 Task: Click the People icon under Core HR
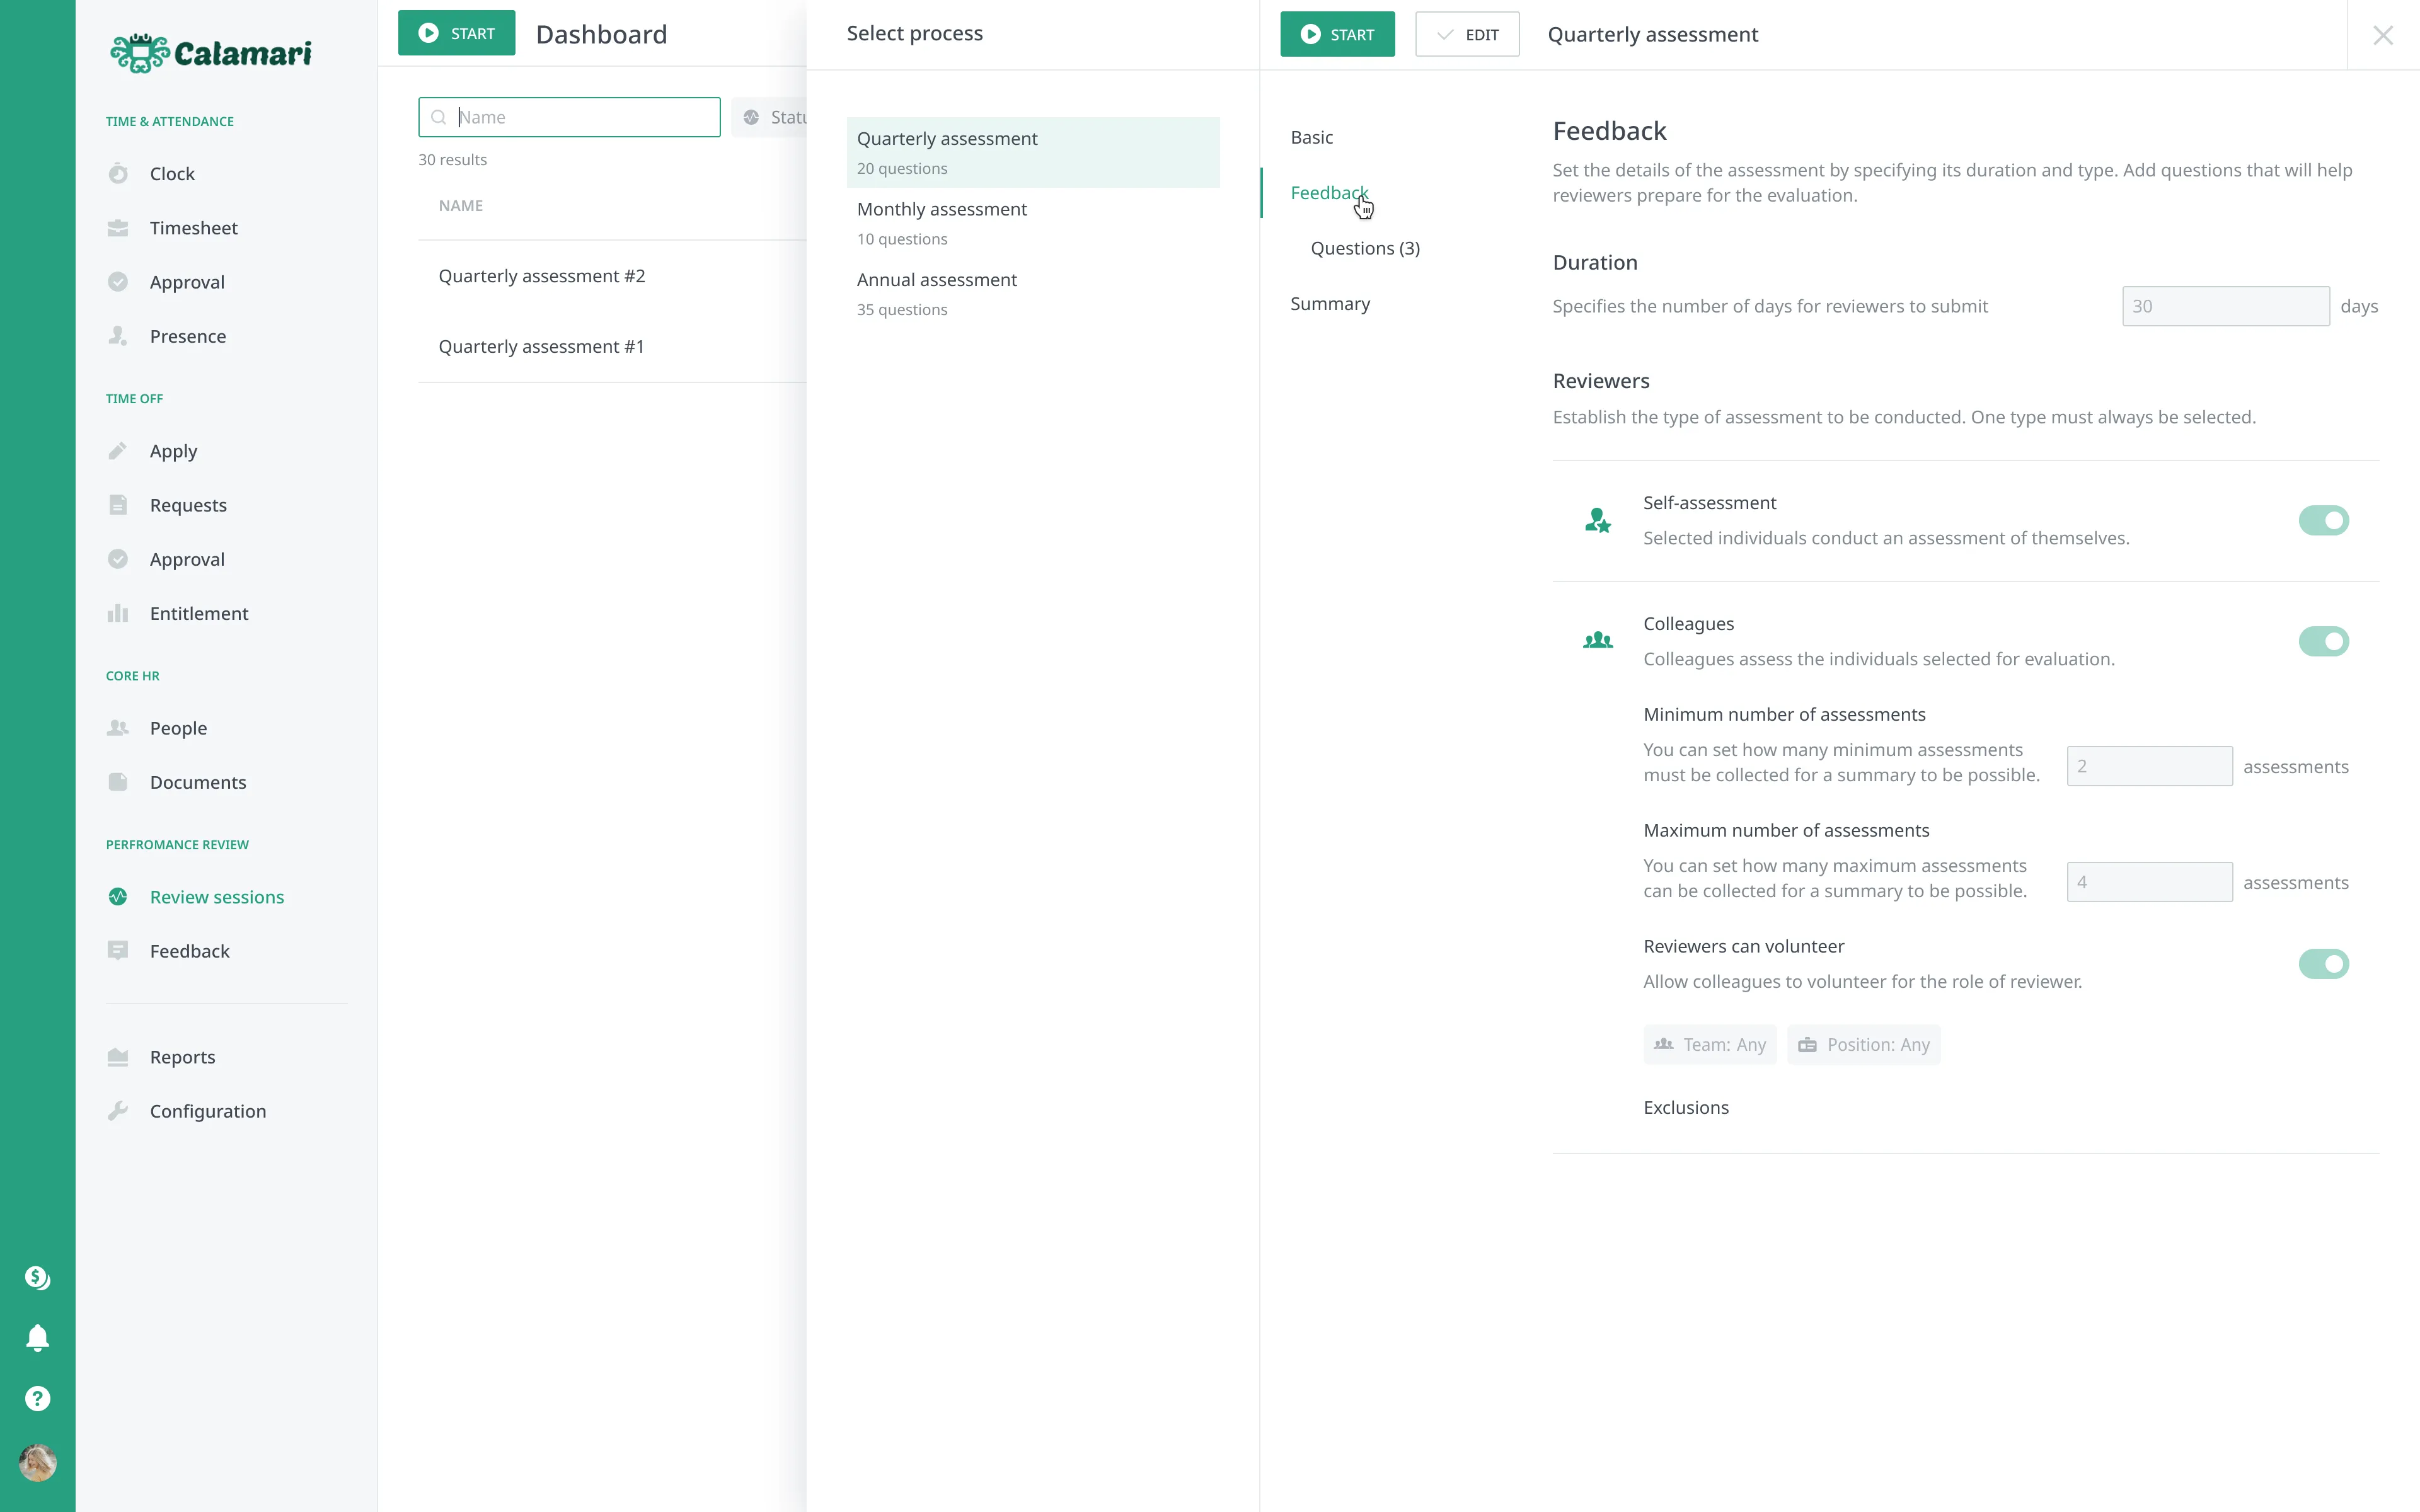pyautogui.click(x=118, y=728)
